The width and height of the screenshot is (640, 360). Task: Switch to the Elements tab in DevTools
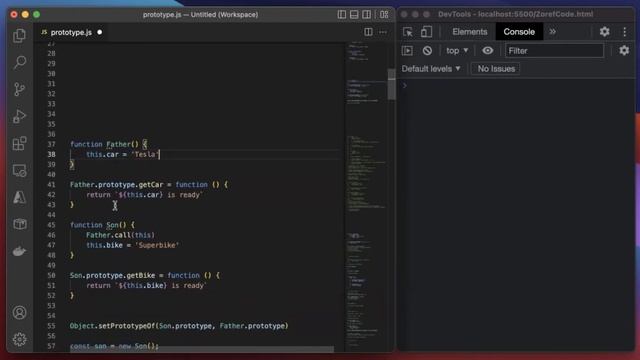(469, 32)
